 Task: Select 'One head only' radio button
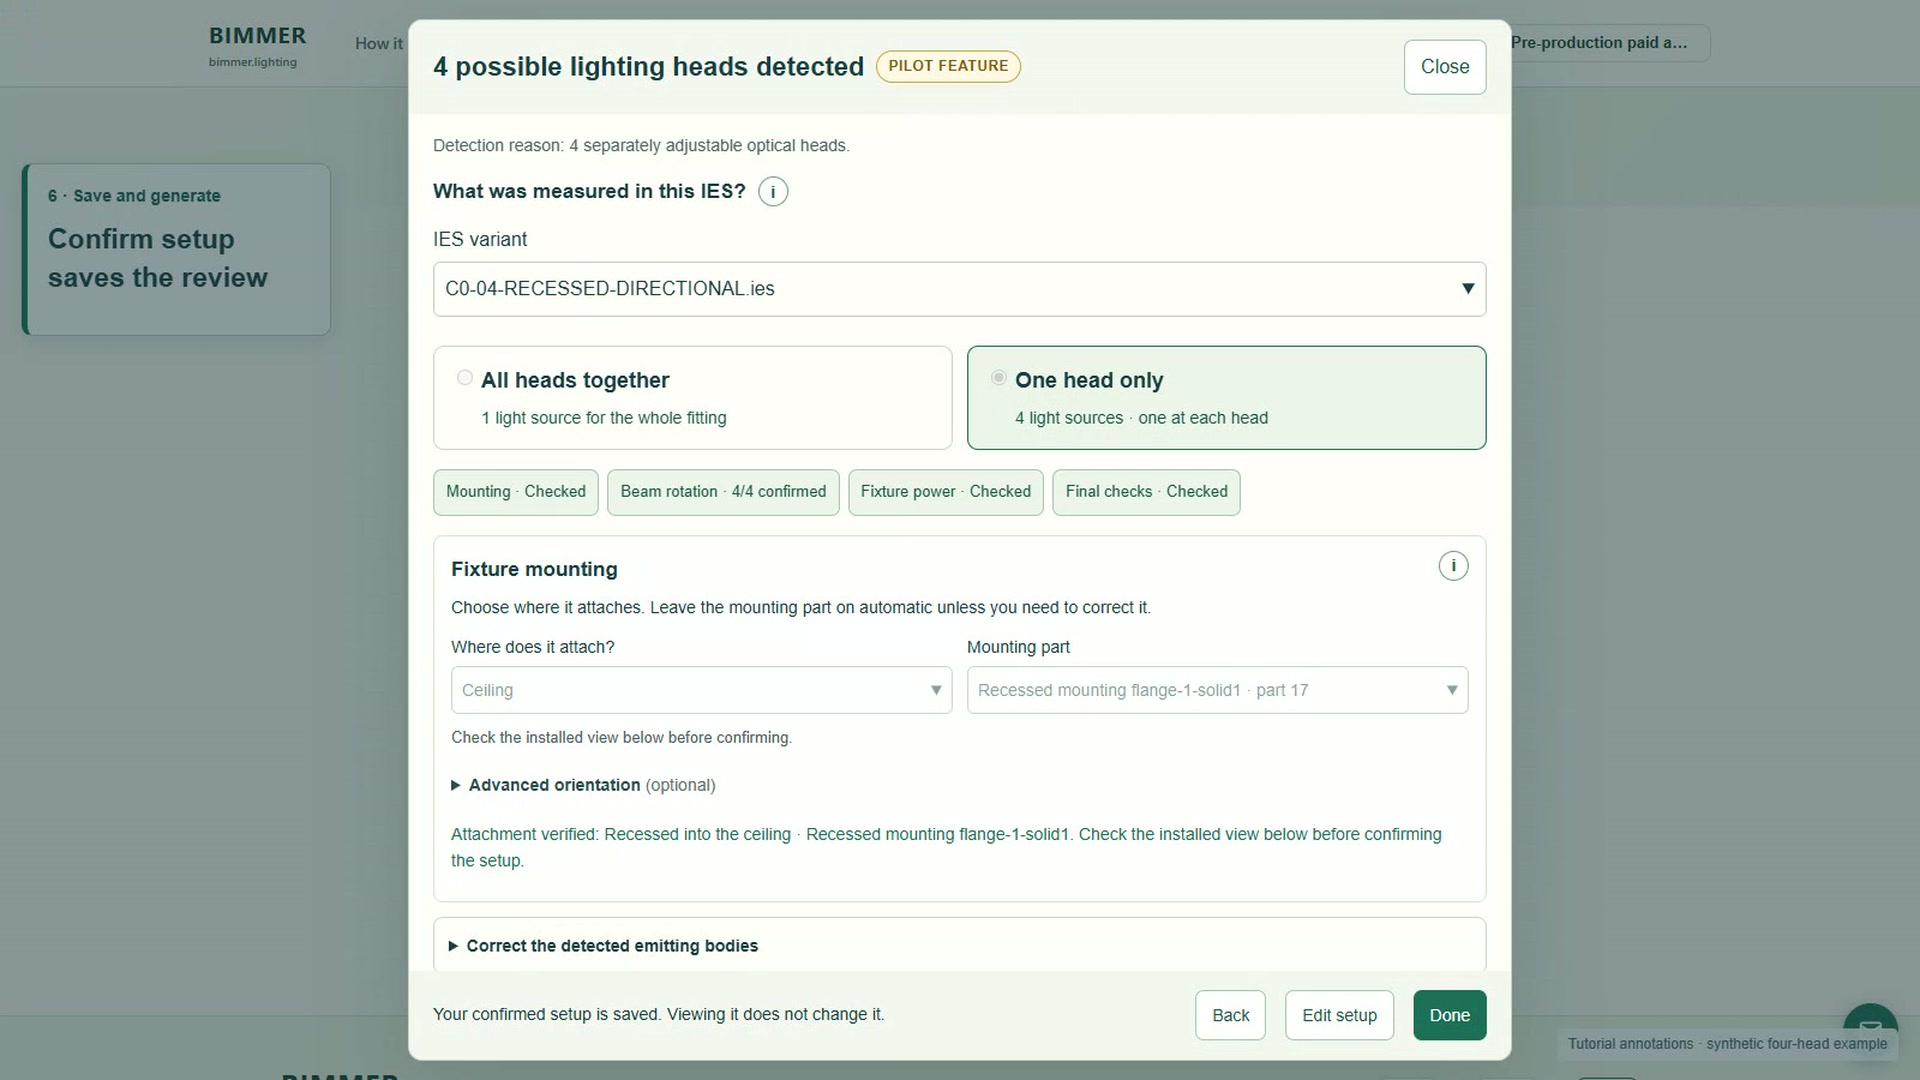pyautogui.click(x=999, y=378)
